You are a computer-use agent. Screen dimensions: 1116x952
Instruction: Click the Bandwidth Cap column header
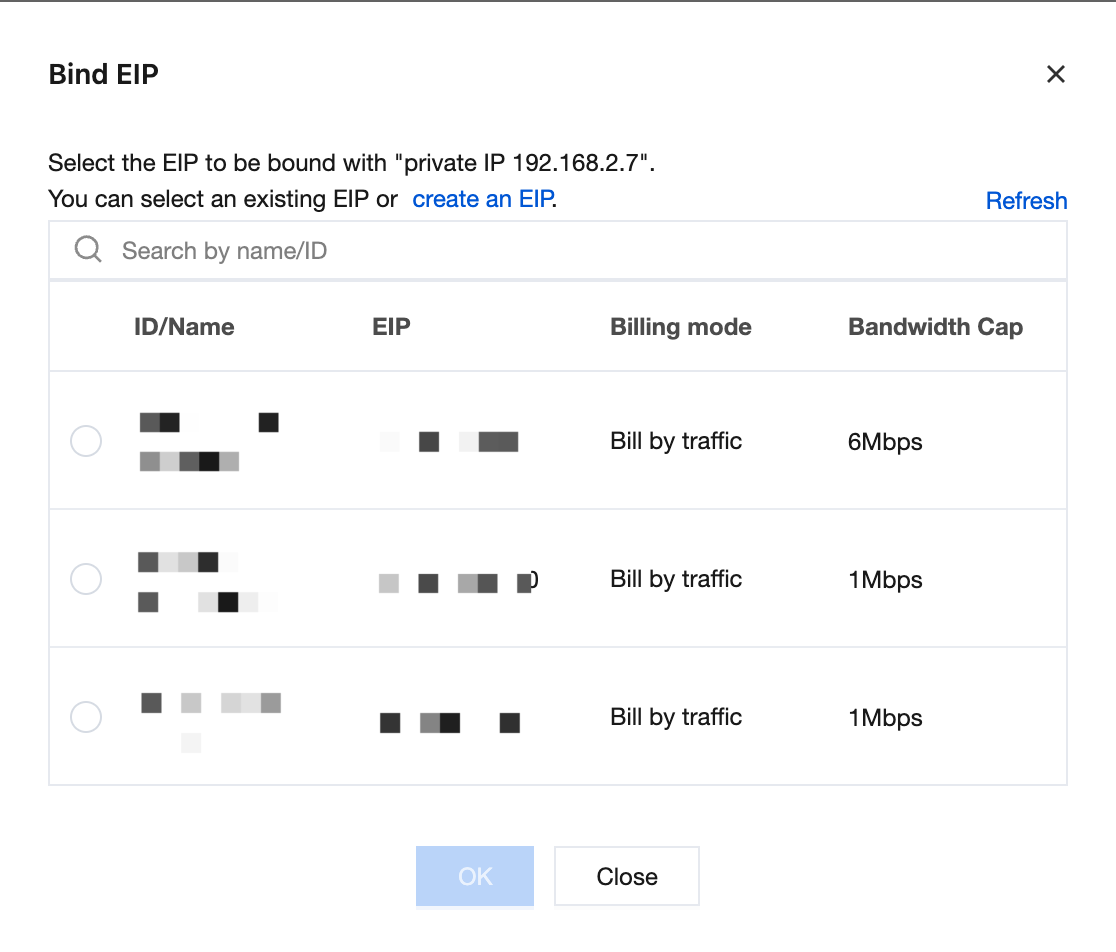tap(935, 327)
